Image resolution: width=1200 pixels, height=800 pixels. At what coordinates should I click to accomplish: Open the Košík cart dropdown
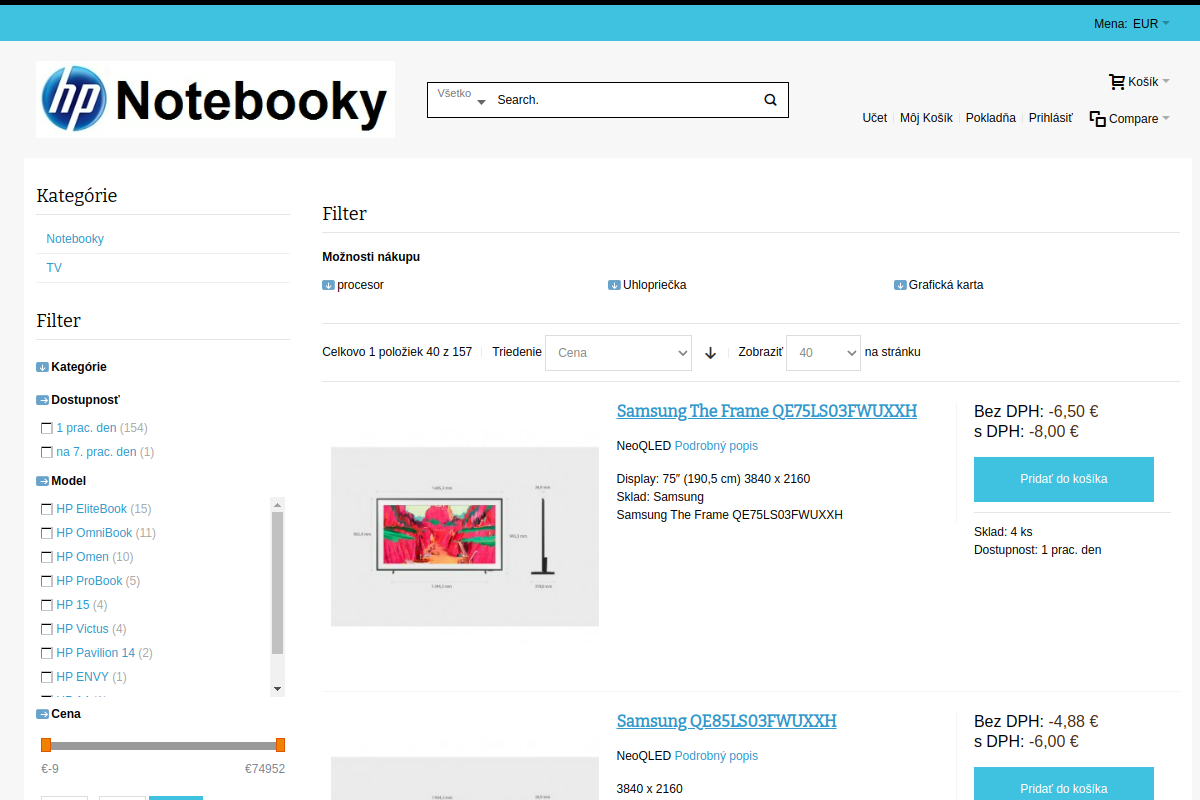[1148, 82]
